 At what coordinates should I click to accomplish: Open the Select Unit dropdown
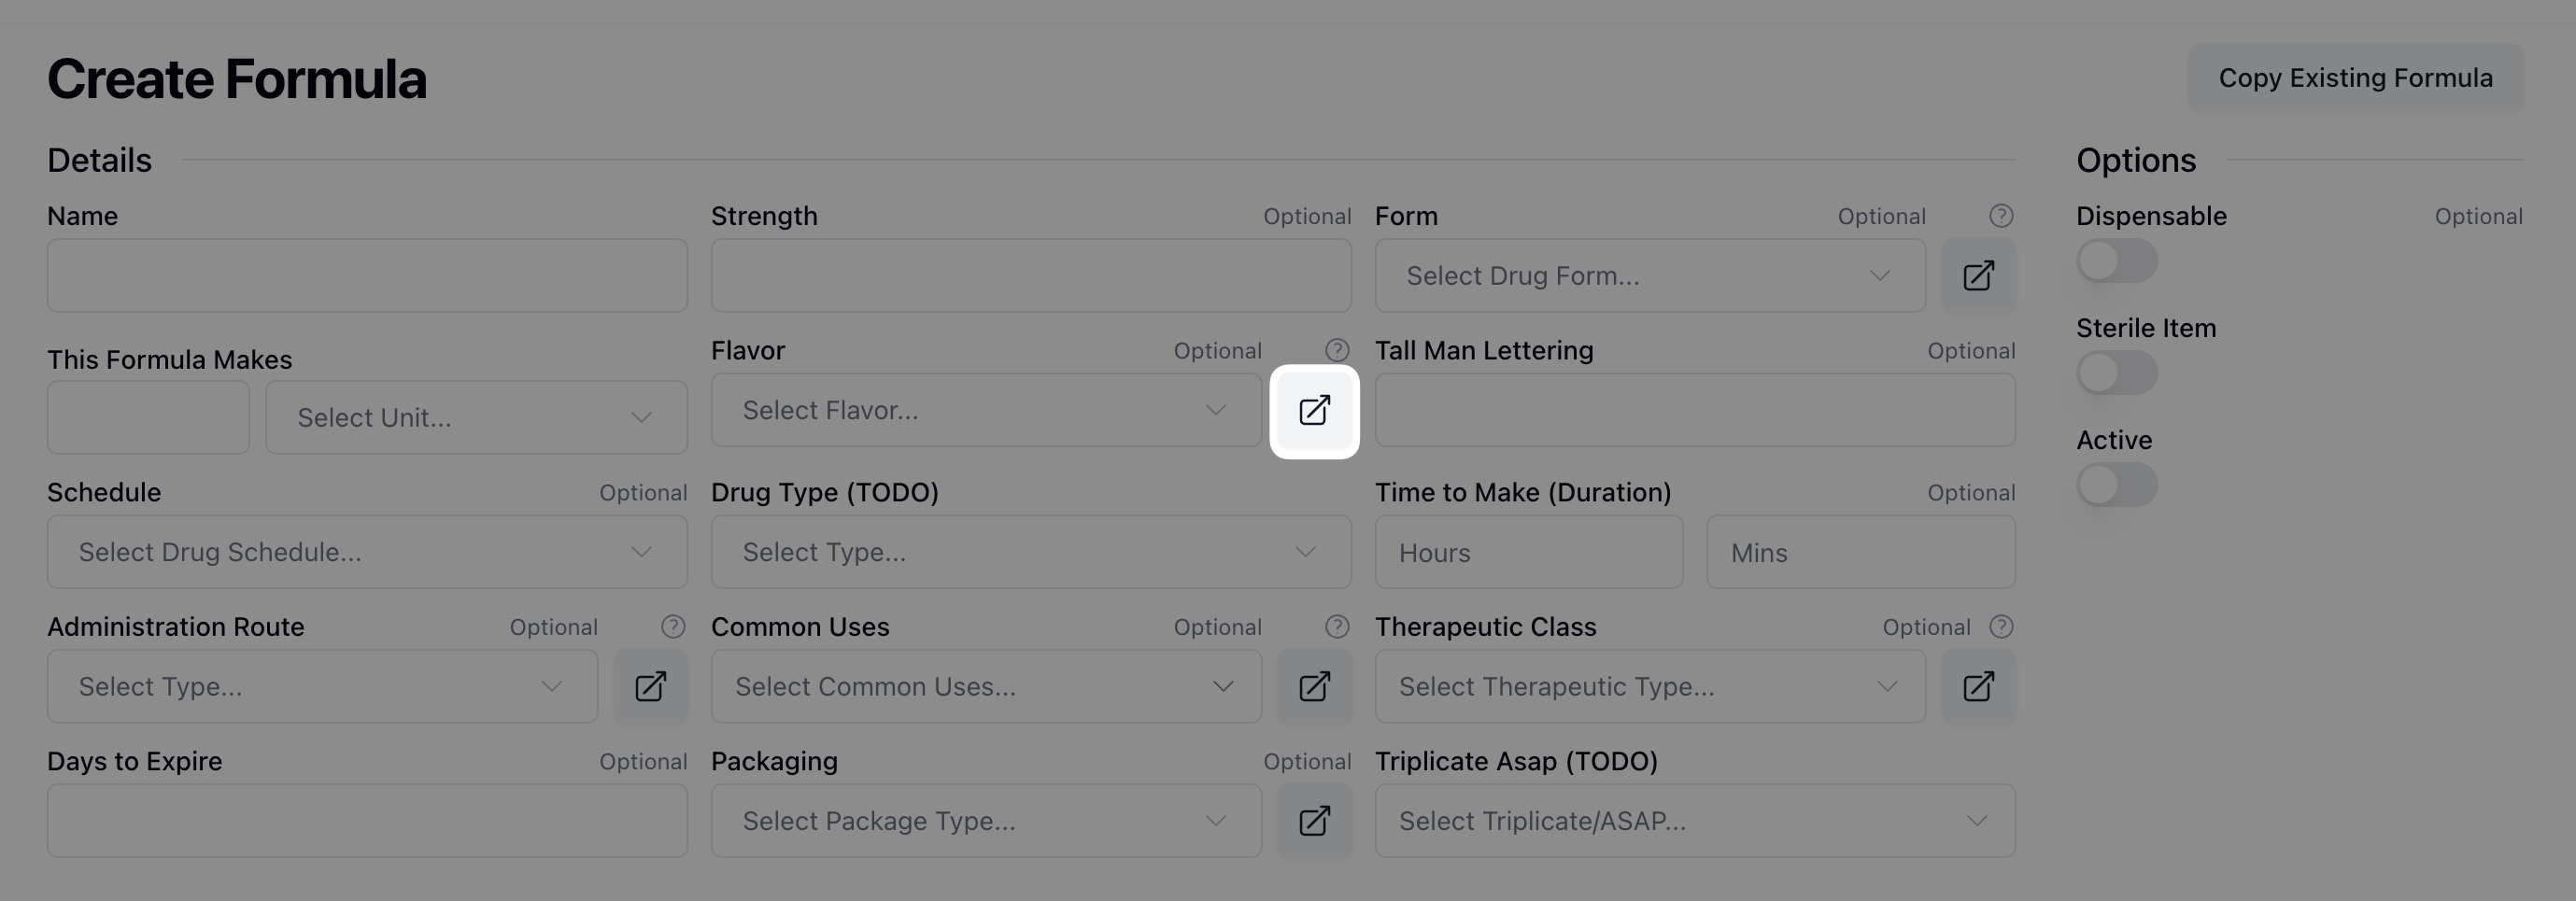coord(475,418)
